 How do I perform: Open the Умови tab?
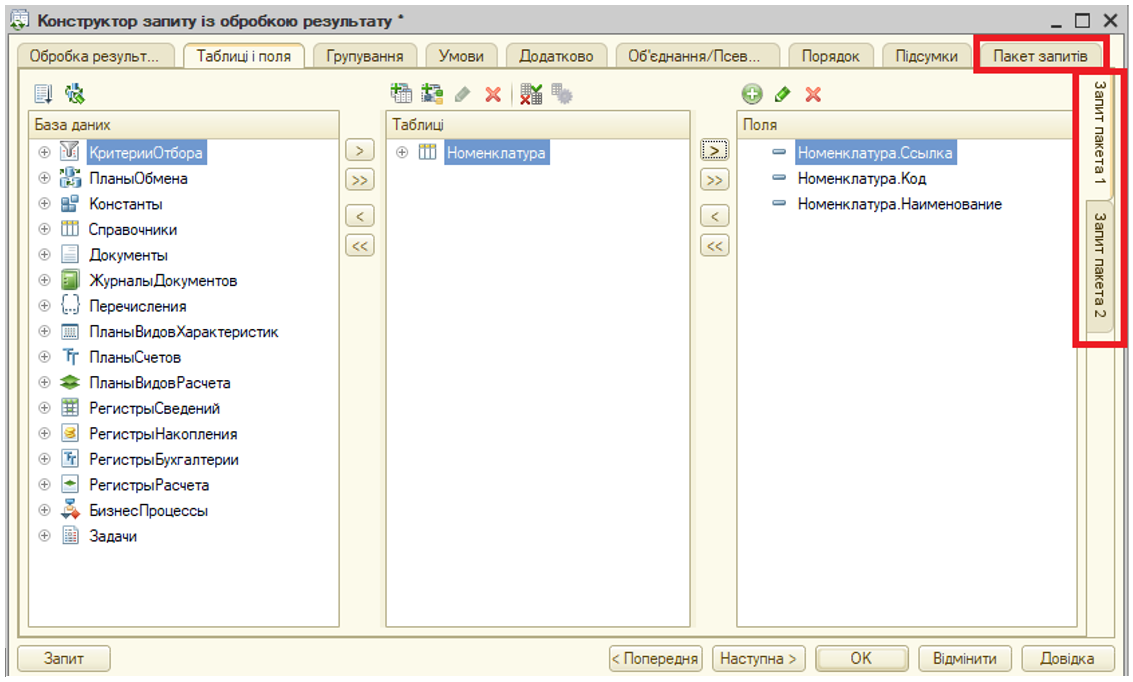click(460, 56)
